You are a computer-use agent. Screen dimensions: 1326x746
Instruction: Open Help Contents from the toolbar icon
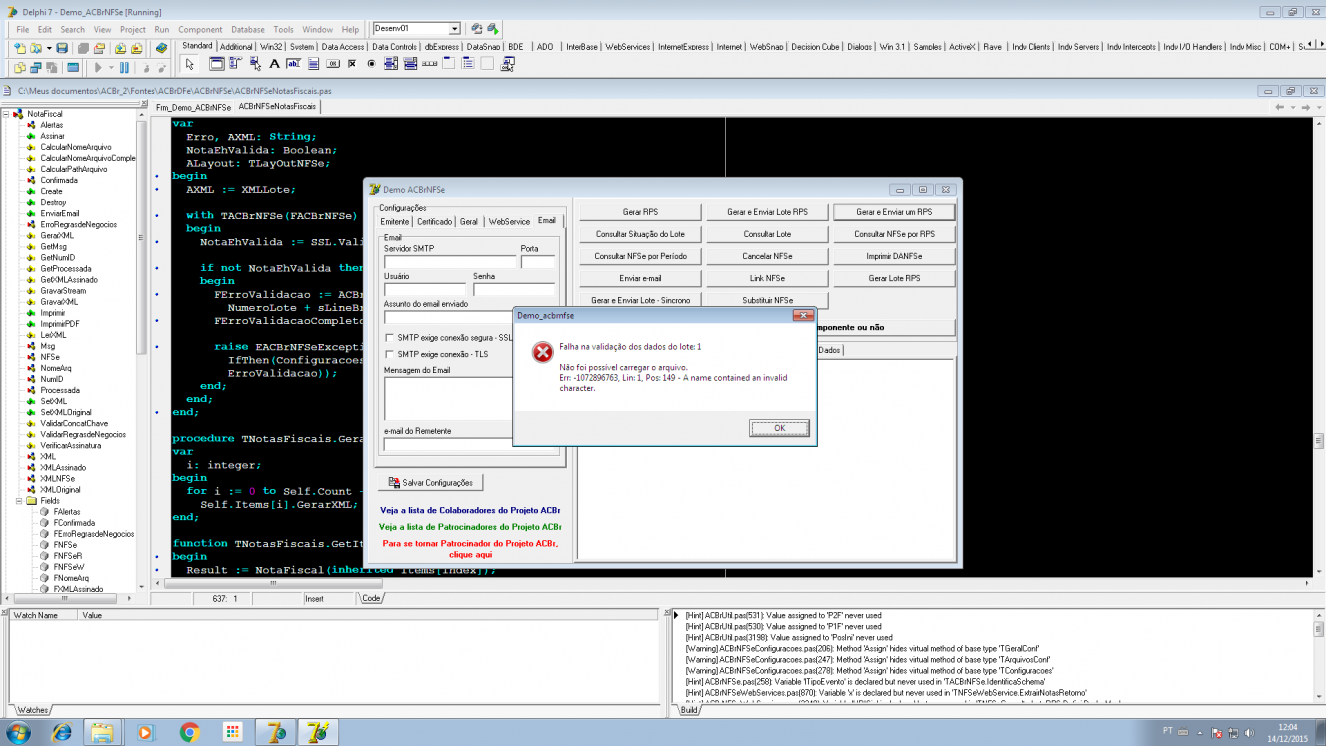[x=161, y=48]
